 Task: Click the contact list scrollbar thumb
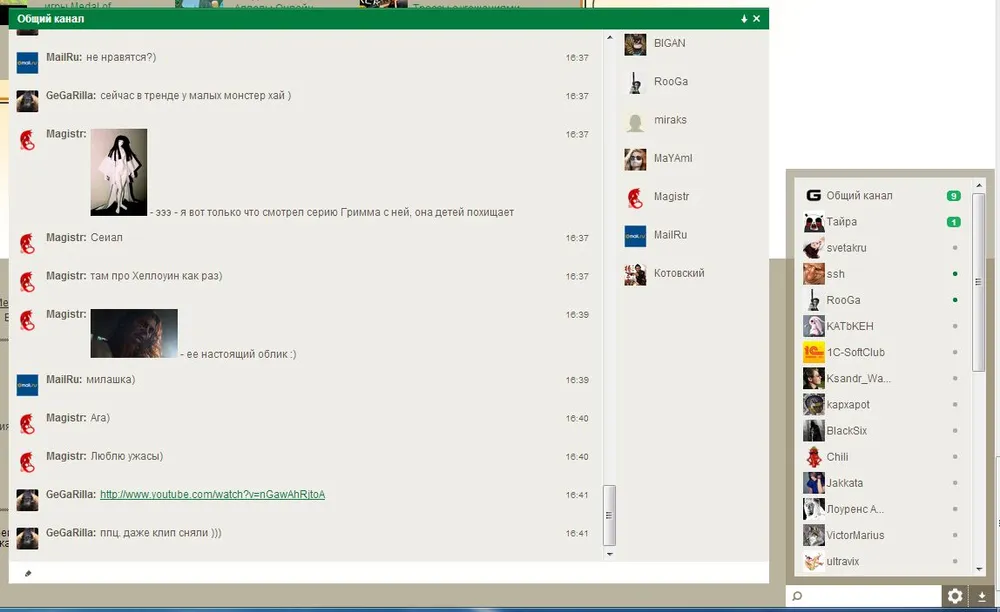979,280
